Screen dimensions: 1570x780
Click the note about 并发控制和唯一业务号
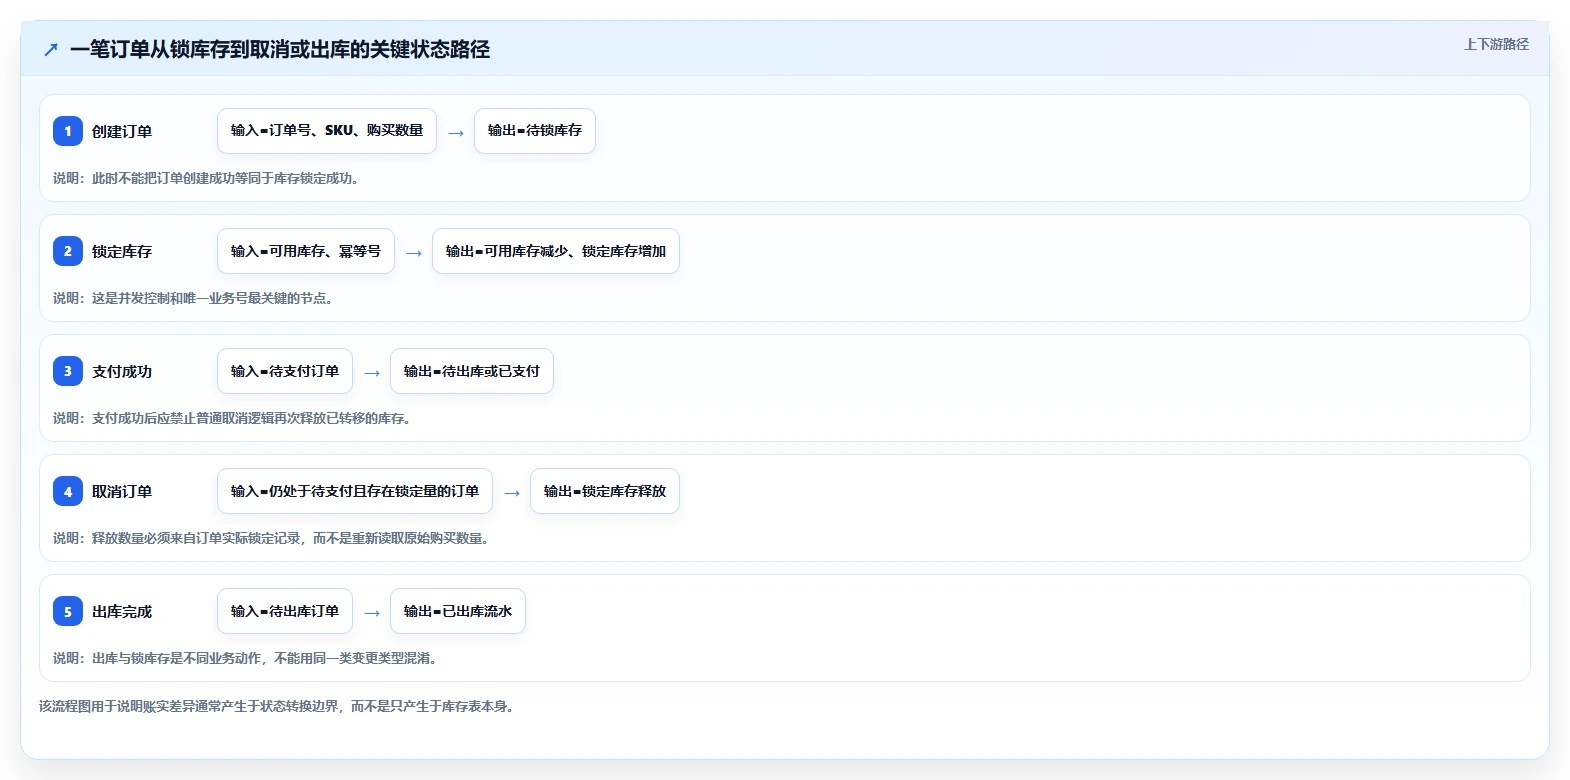pyautogui.click(x=193, y=298)
